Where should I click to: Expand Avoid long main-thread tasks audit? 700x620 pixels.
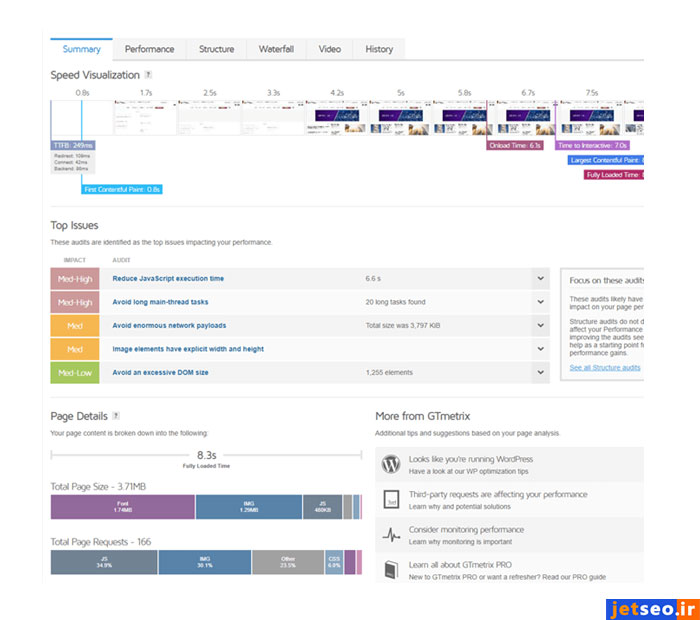[x=540, y=302]
